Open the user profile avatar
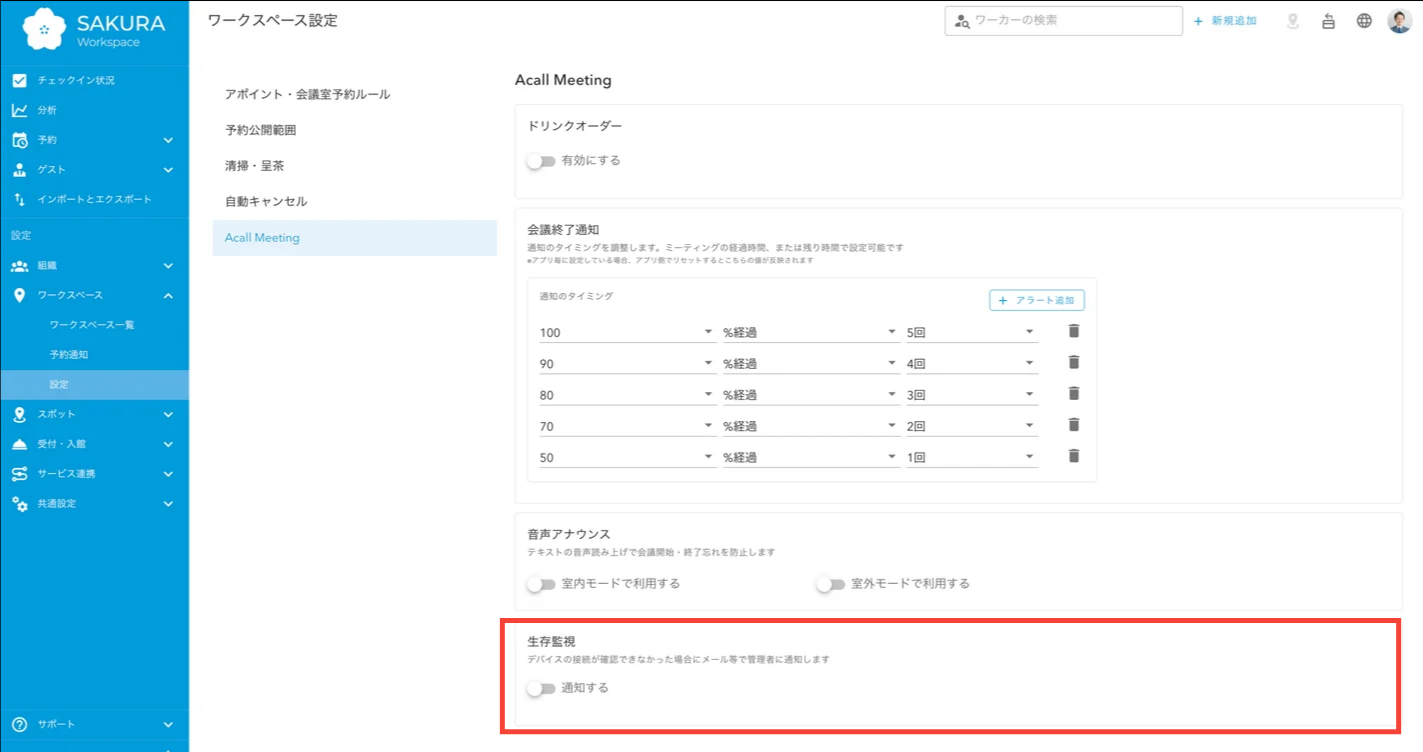The height and width of the screenshot is (752, 1423). pos(1399,21)
